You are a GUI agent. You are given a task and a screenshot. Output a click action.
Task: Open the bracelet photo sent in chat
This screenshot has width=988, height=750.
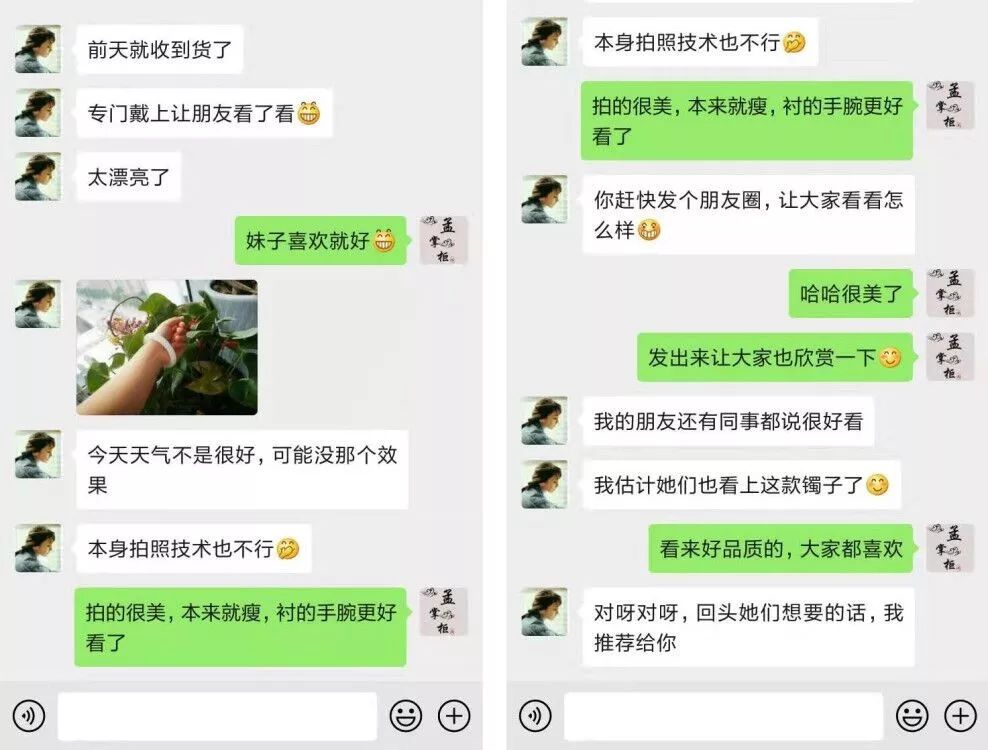pos(167,347)
